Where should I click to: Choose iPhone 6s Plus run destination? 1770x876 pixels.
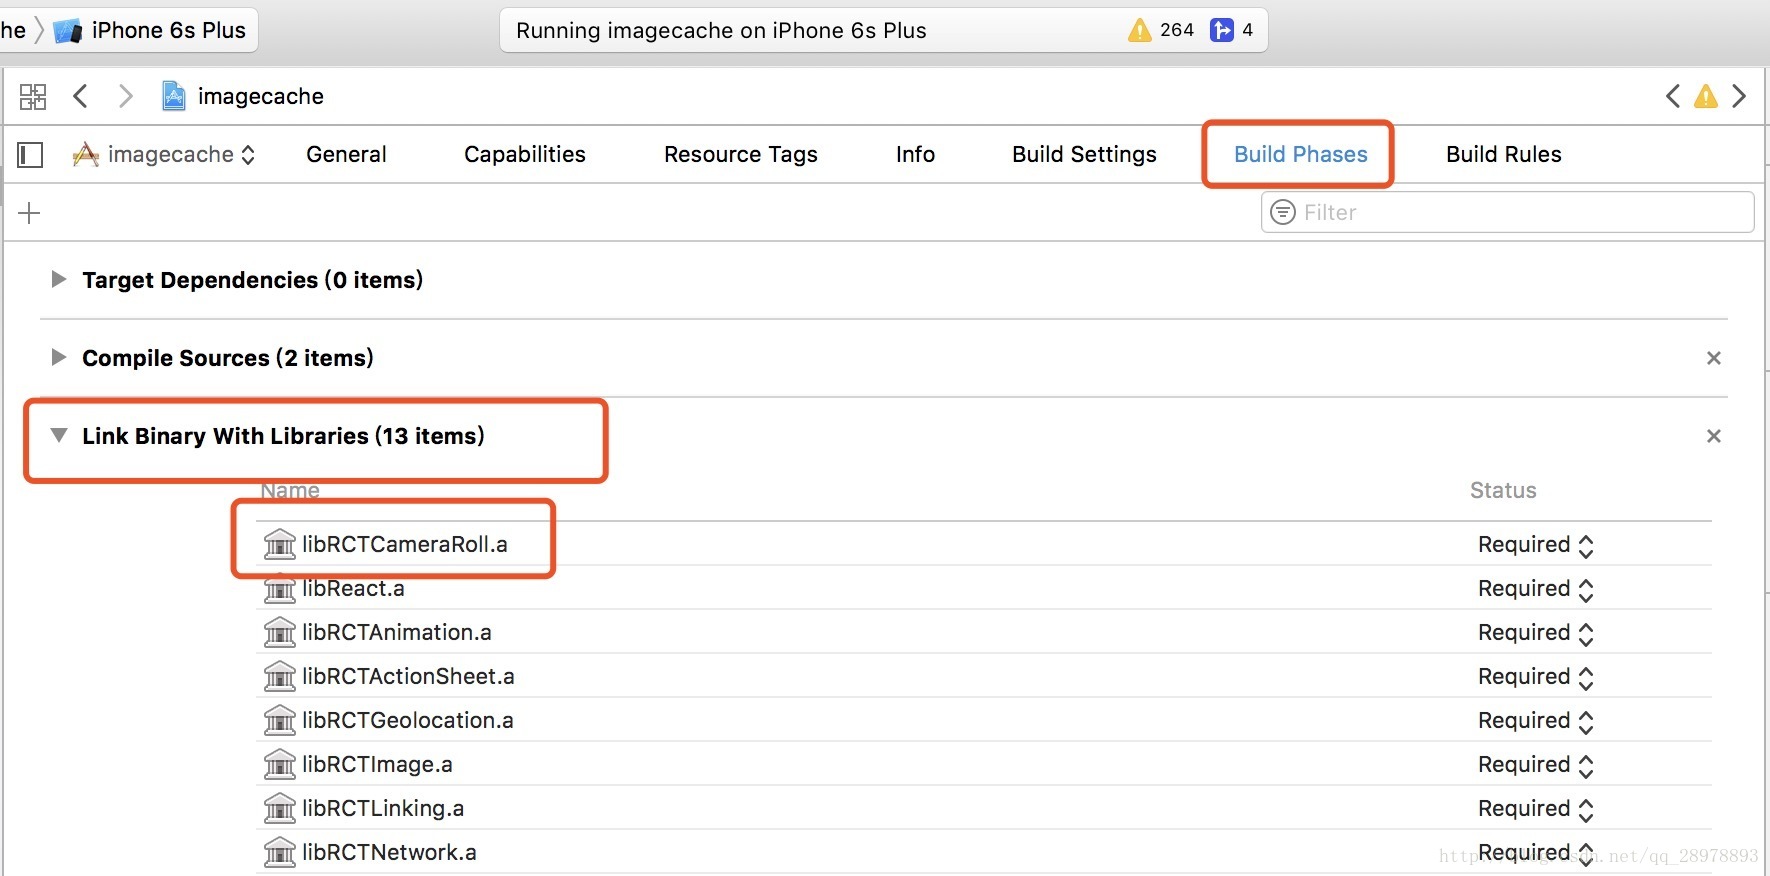150,30
